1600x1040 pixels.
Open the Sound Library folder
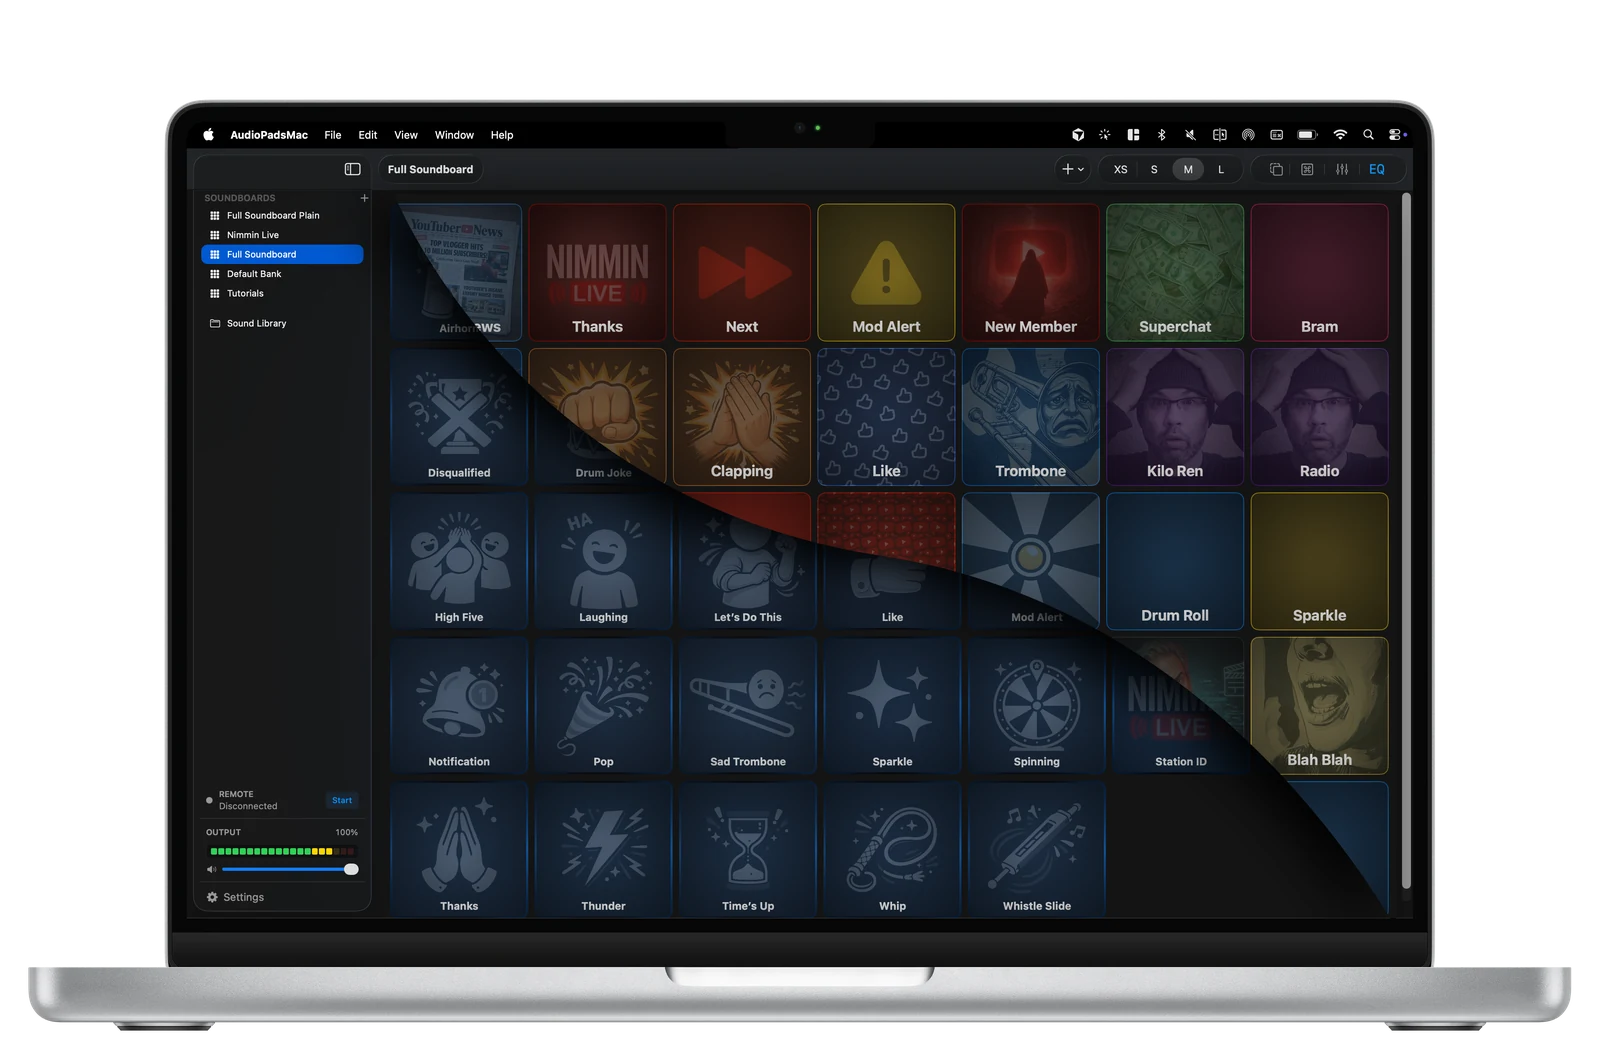[x=248, y=323]
